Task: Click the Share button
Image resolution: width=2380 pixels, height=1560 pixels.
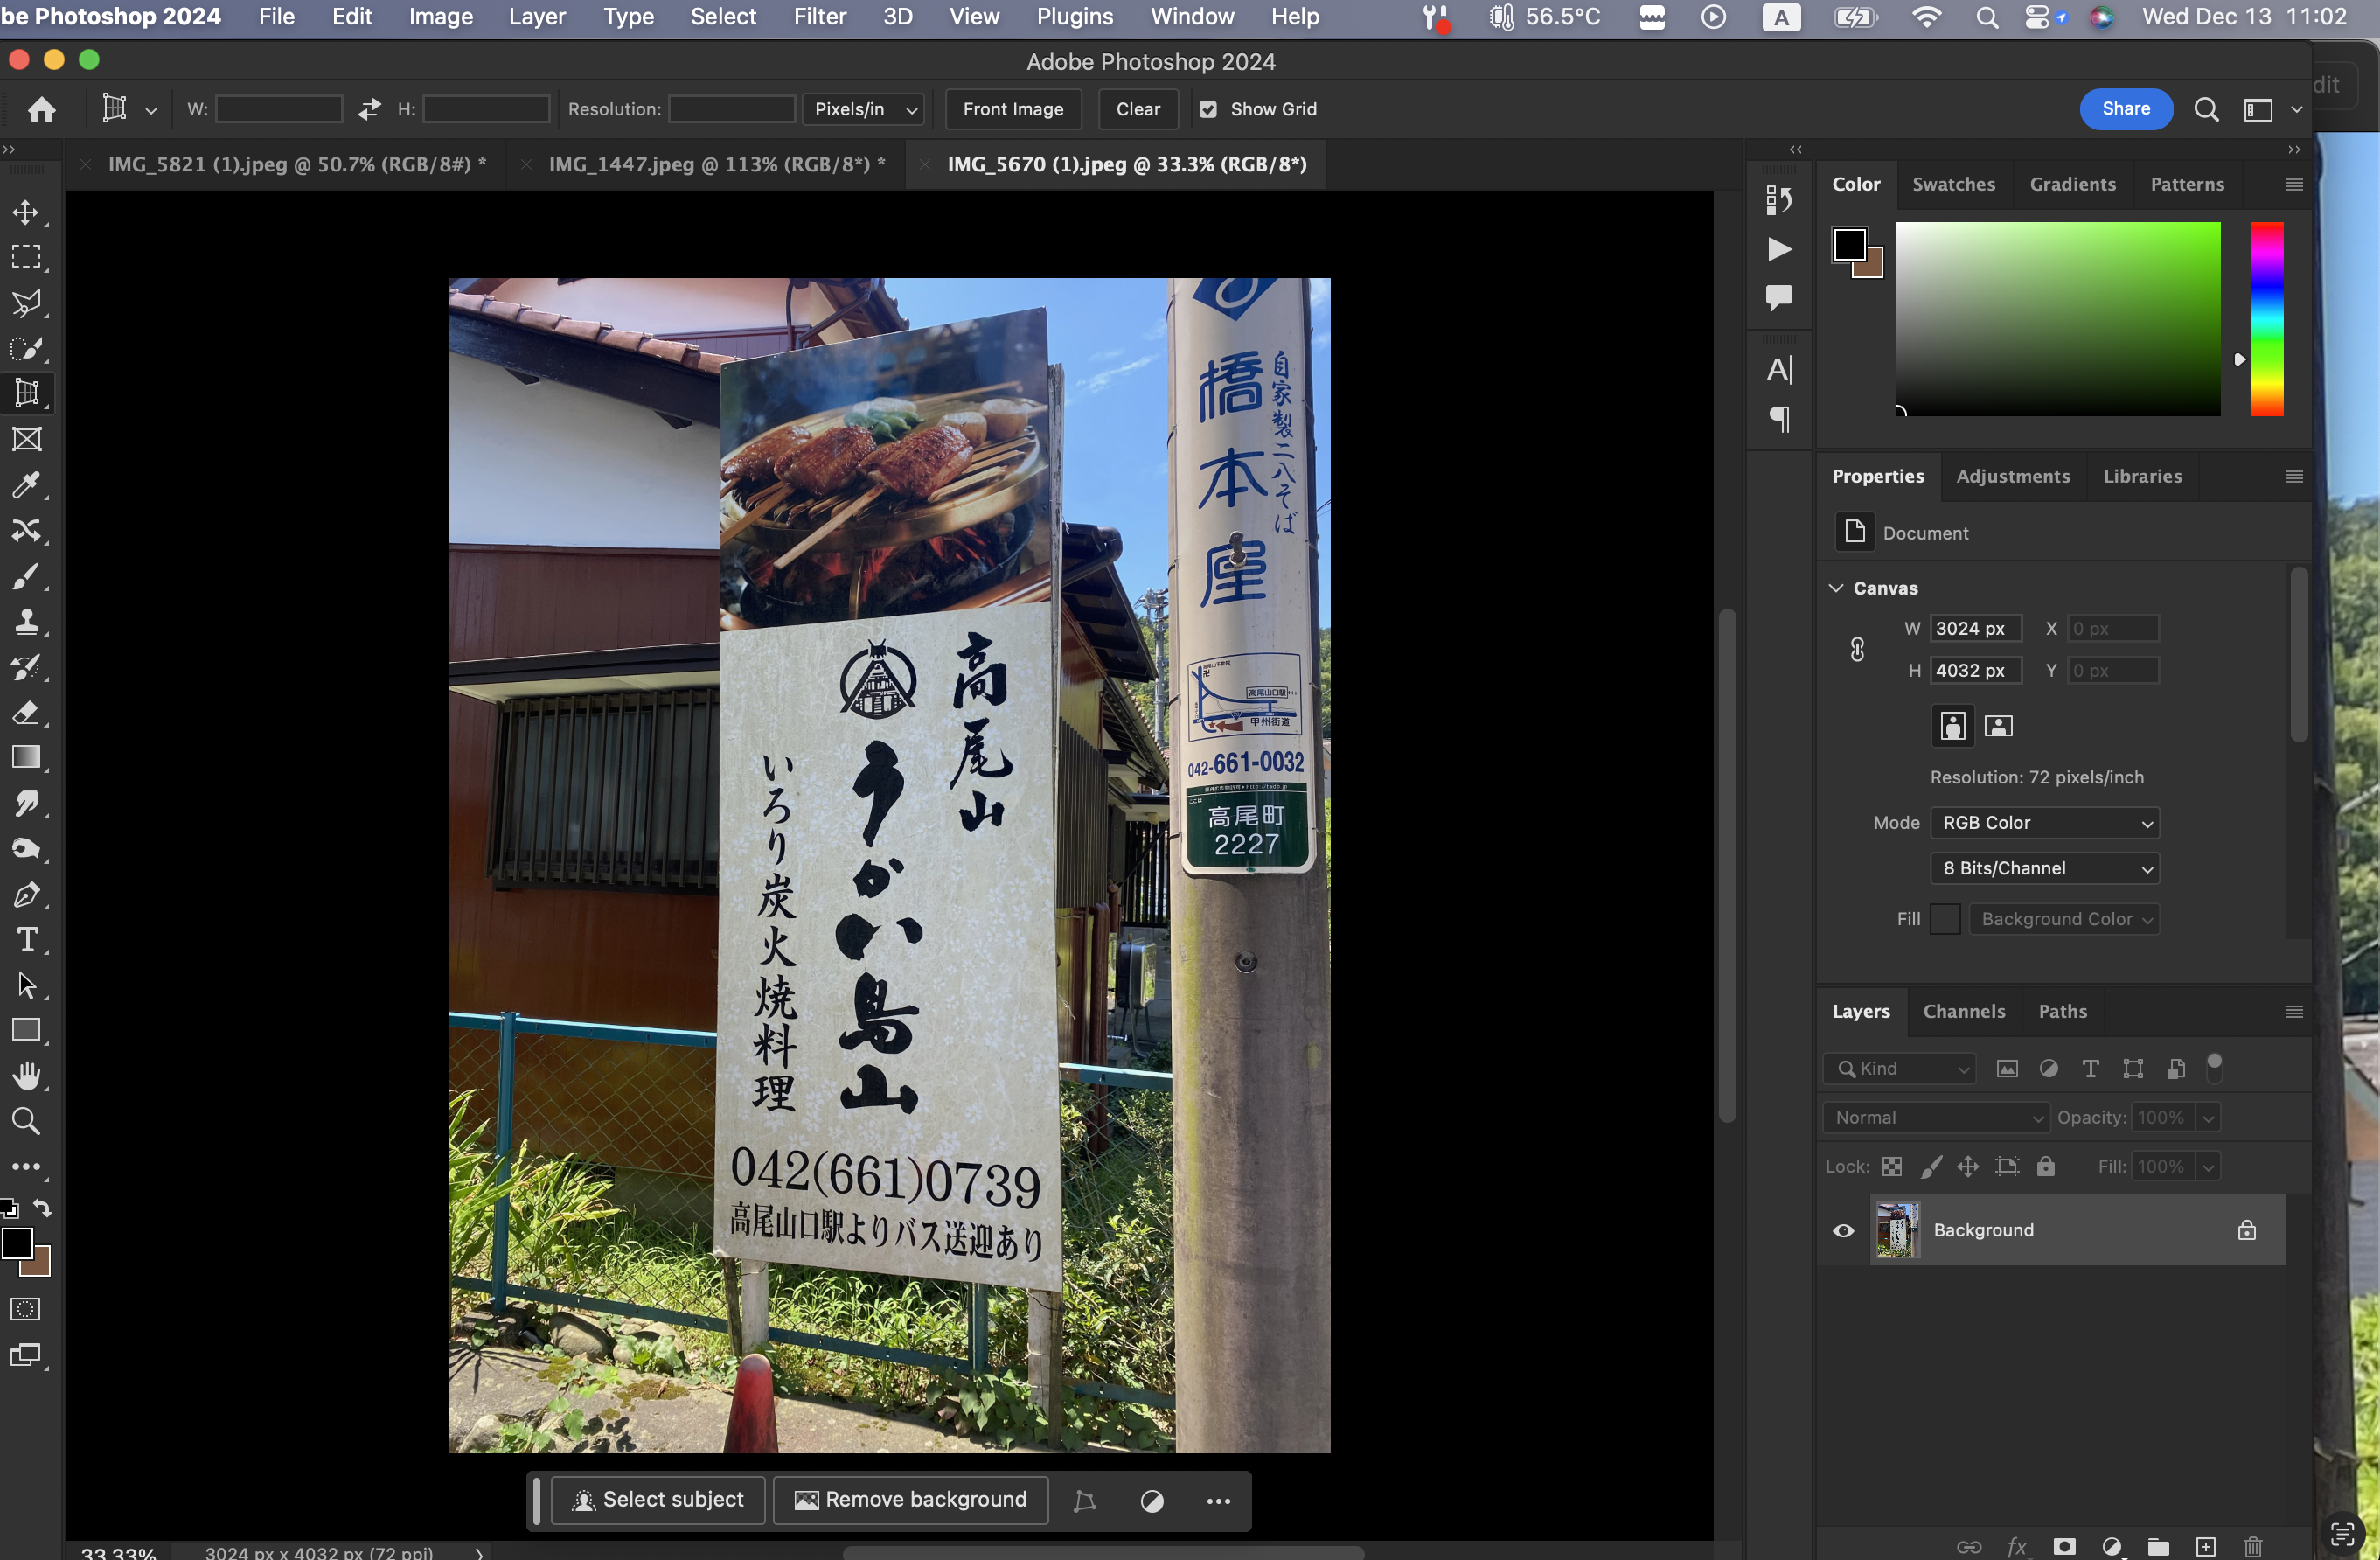Action: 2125,109
